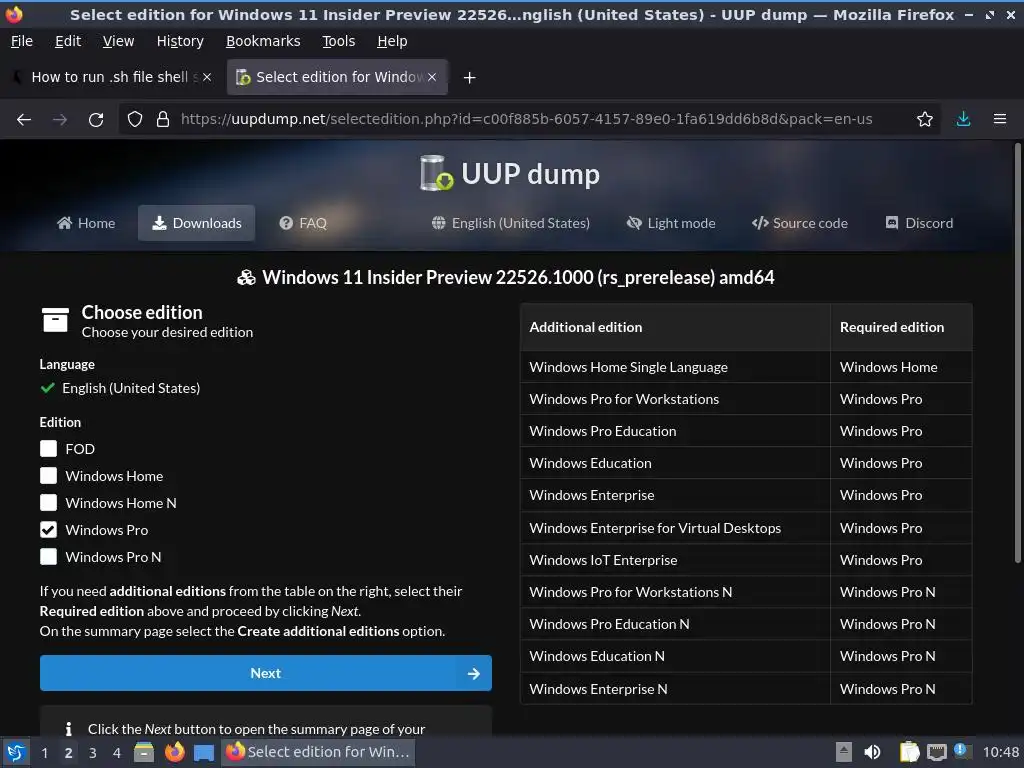
Task: Open the Firefox downloads panel
Action: coord(963,120)
